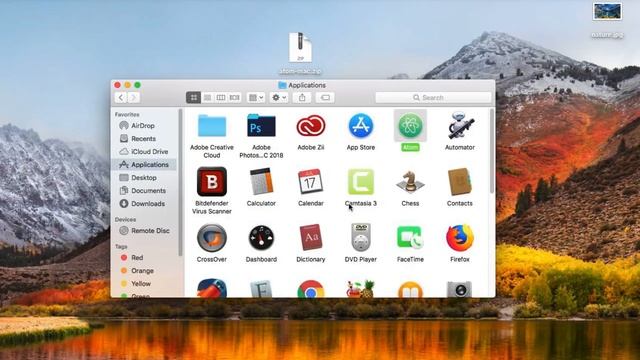Select the zip file on the desktop
The height and width of the screenshot is (360, 640).
click(300, 47)
